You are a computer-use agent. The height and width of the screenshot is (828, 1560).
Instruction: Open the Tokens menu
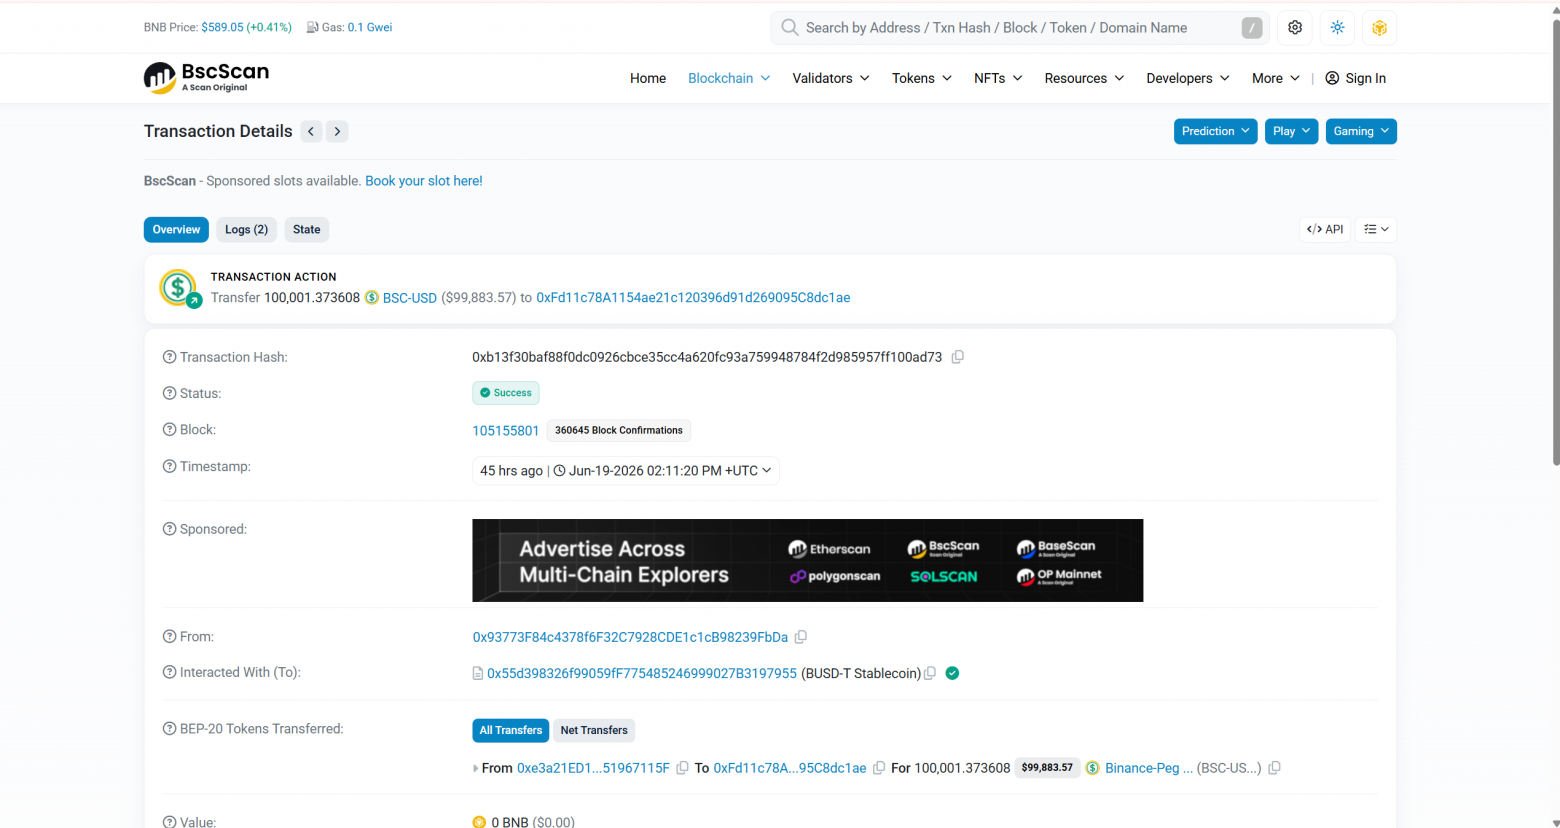click(922, 78)
